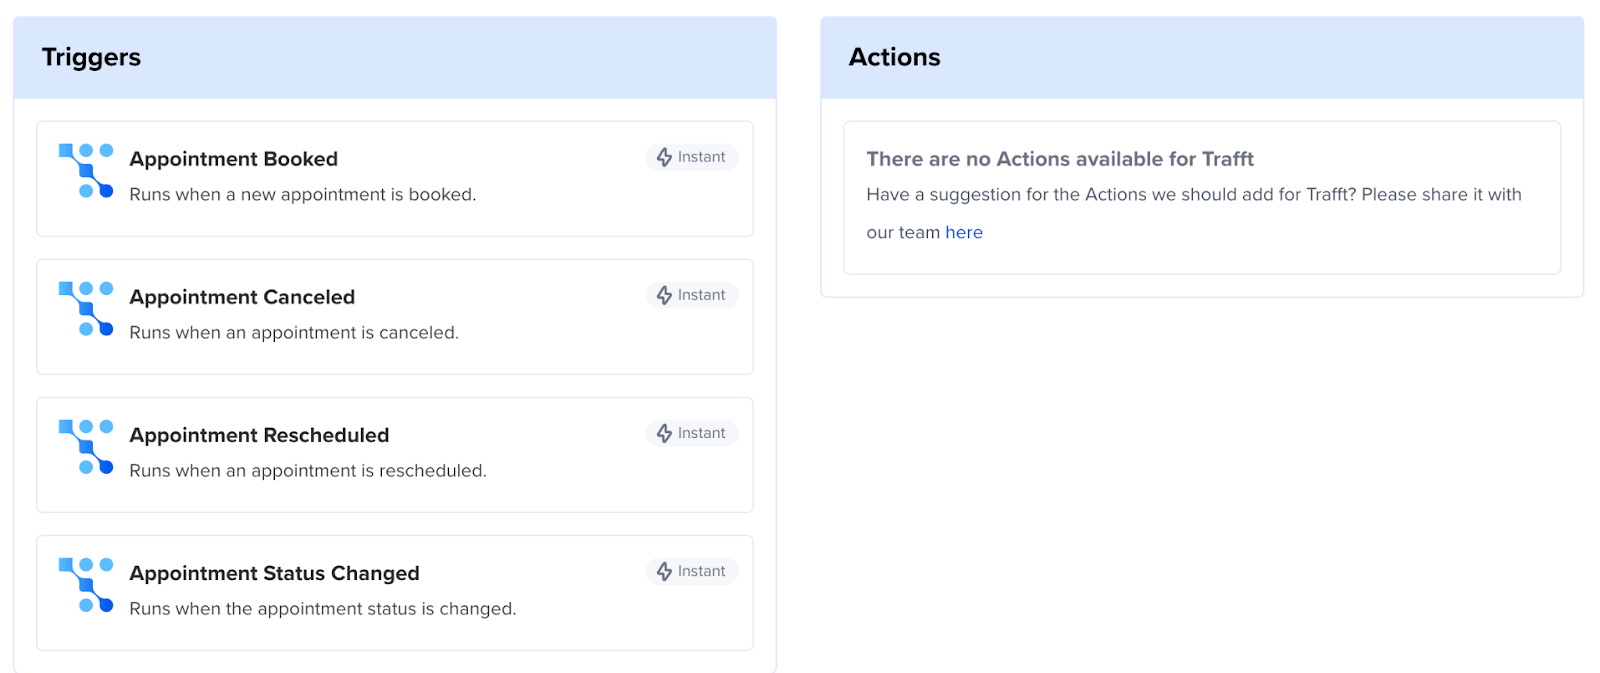Viewport: 1600px width, 673px height.
Task: Select the Appointment Status Changed trigger title
Action: [x=274, y=573]
